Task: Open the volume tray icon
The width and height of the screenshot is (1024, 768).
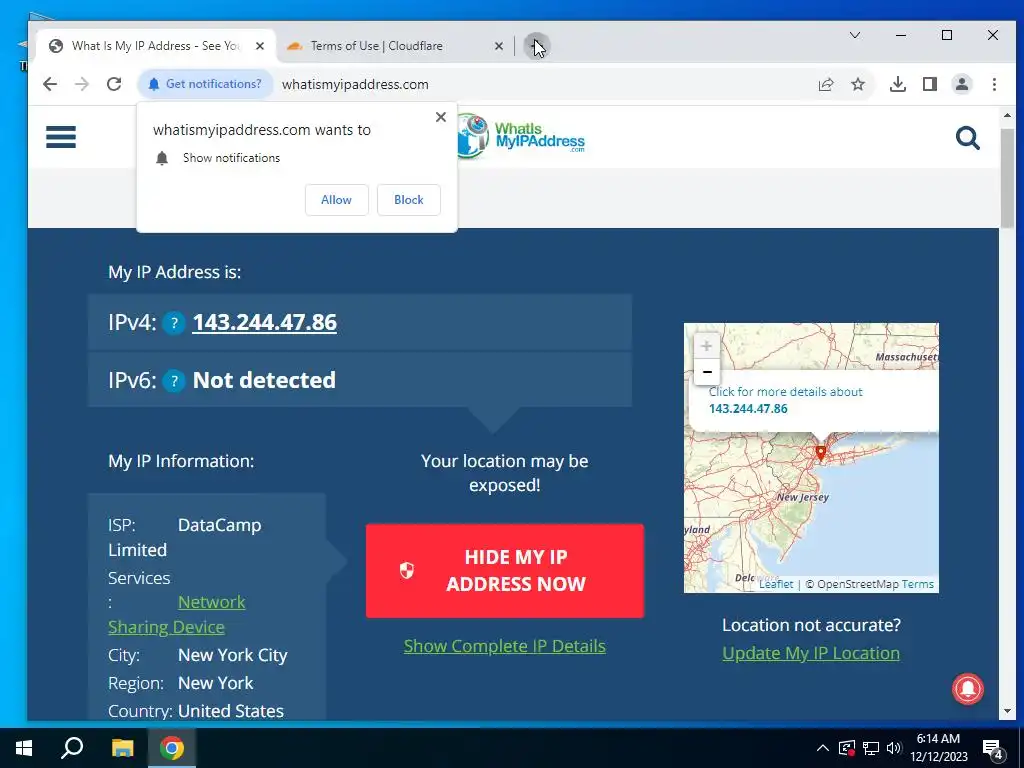Action: (x=894, y=748)
